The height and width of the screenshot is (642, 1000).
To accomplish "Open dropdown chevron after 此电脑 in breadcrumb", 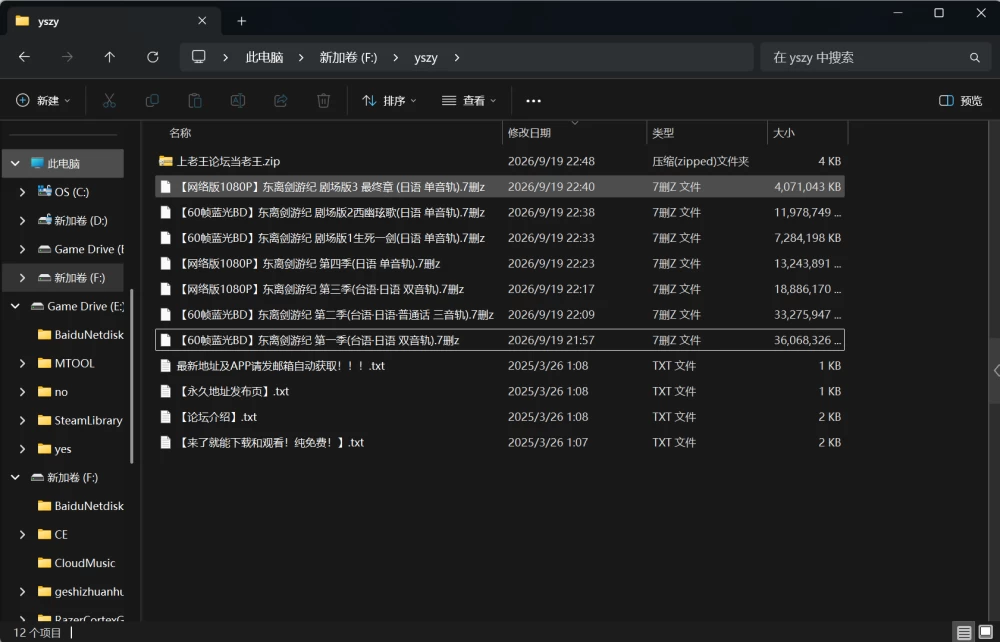I will [x=301, y=57].
